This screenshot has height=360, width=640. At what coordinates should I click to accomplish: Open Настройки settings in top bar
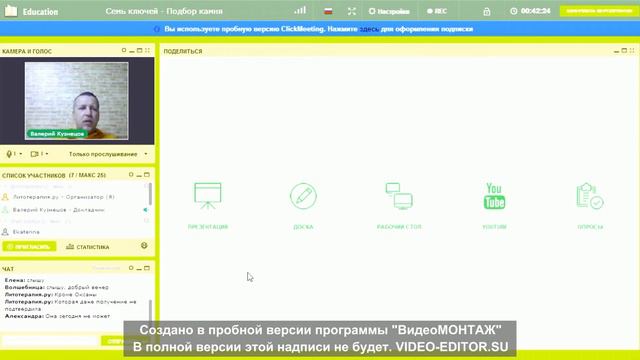(x=389, y=11)
